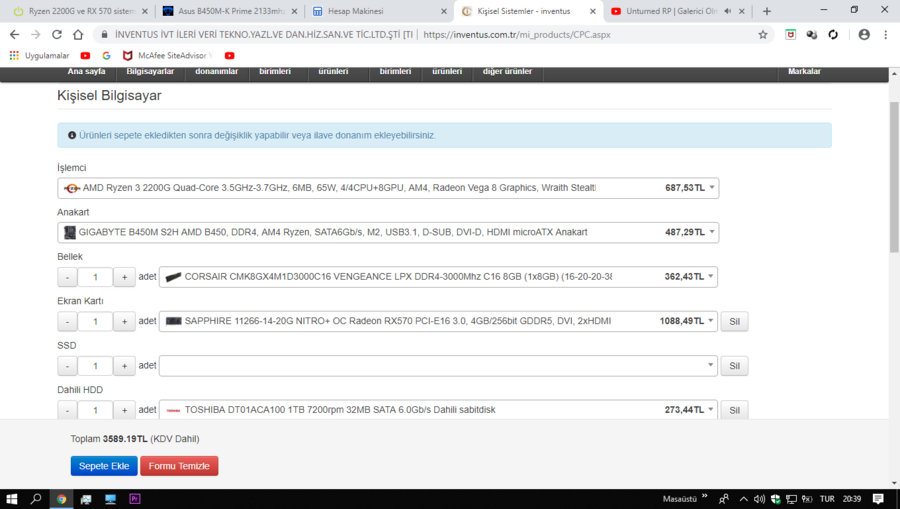
Task: Open Bellek dropdown with CORSAIR Vengeance
Action: (x=438, y=277)
